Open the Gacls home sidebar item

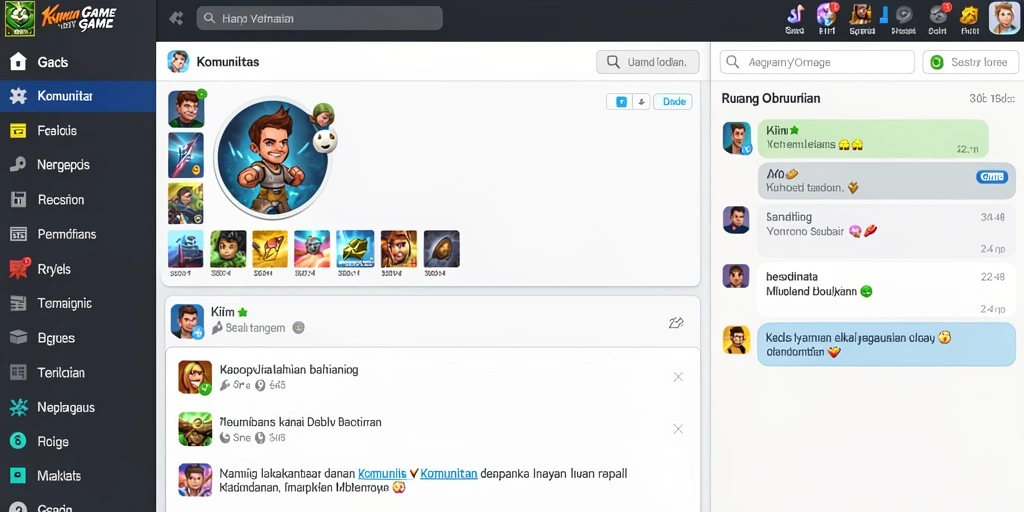coord(77,62)
